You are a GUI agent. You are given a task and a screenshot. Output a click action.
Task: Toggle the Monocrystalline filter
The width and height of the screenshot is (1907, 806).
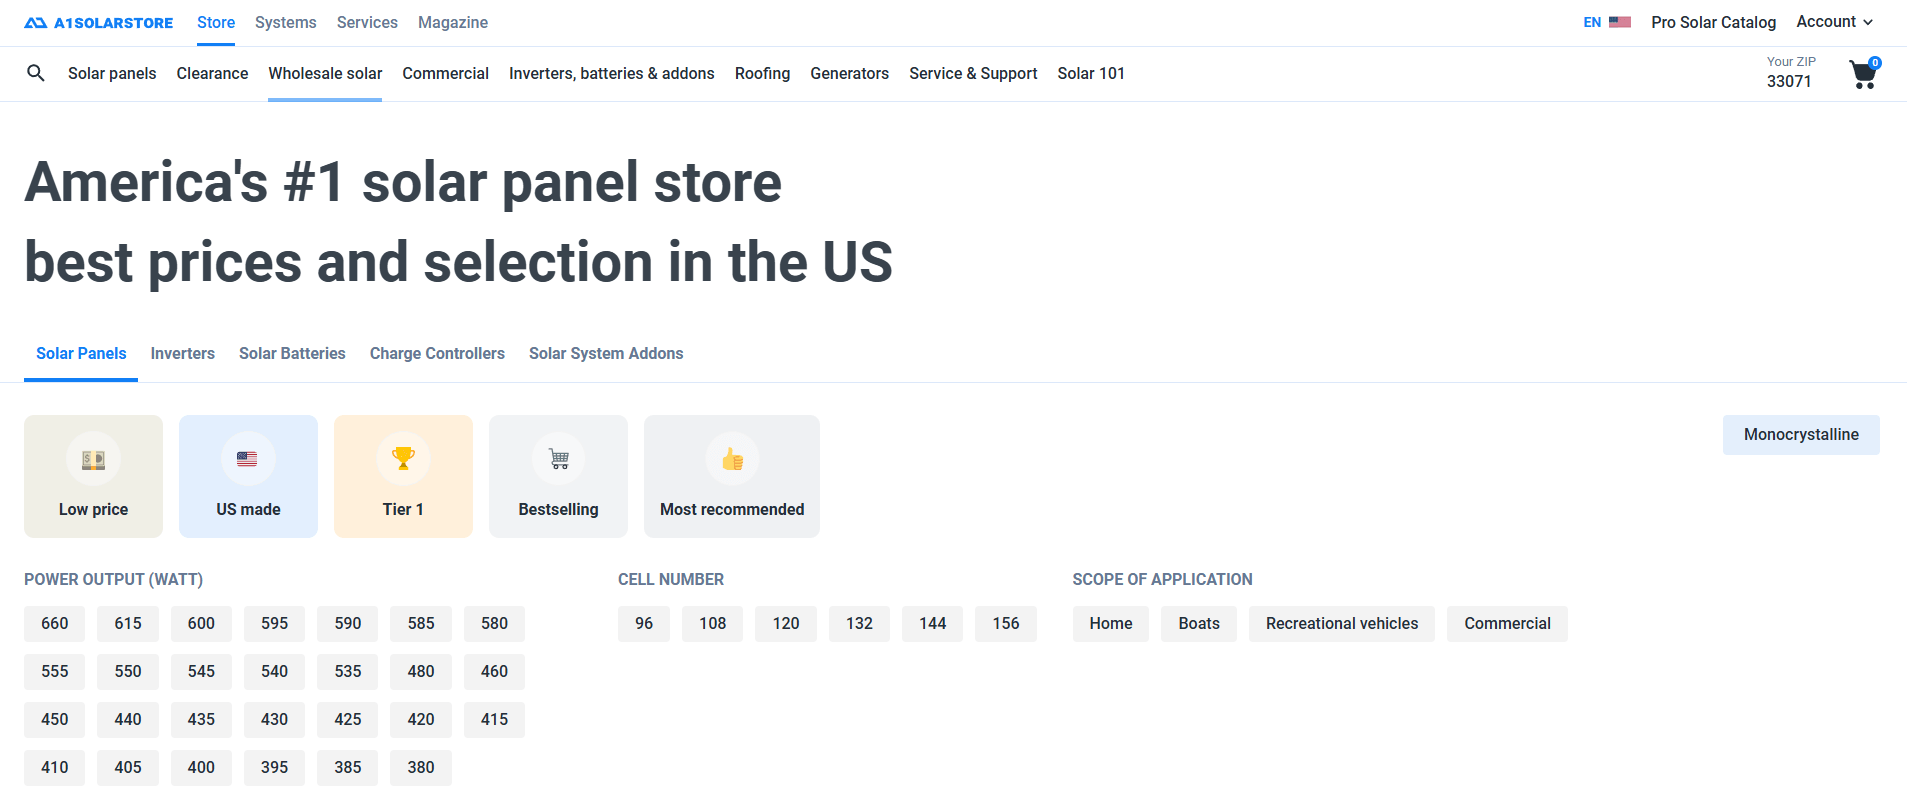[x=1800, y=435]
